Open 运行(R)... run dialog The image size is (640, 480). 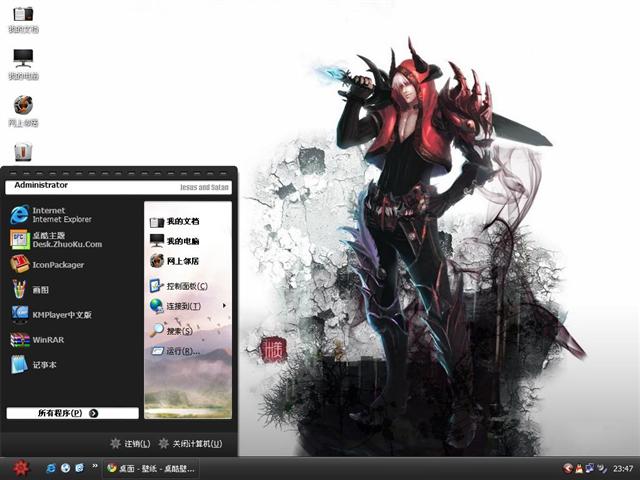(176, 351)
